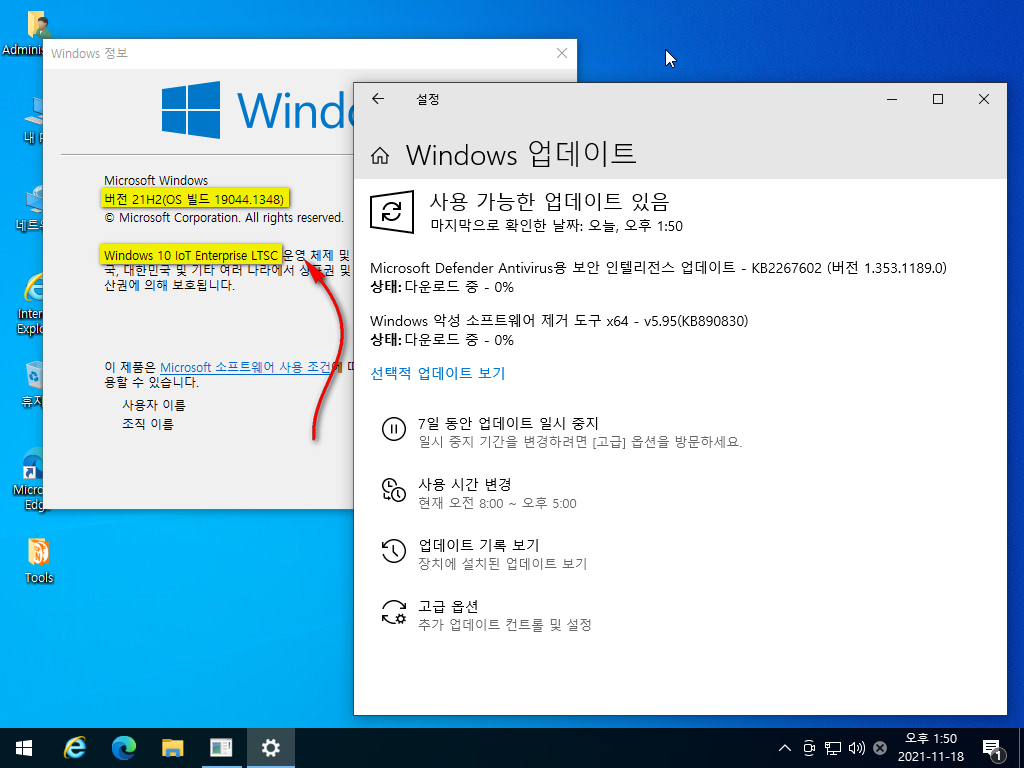Go back using the Settings back arrow
Screen dimensions: 1024x768
378,99
